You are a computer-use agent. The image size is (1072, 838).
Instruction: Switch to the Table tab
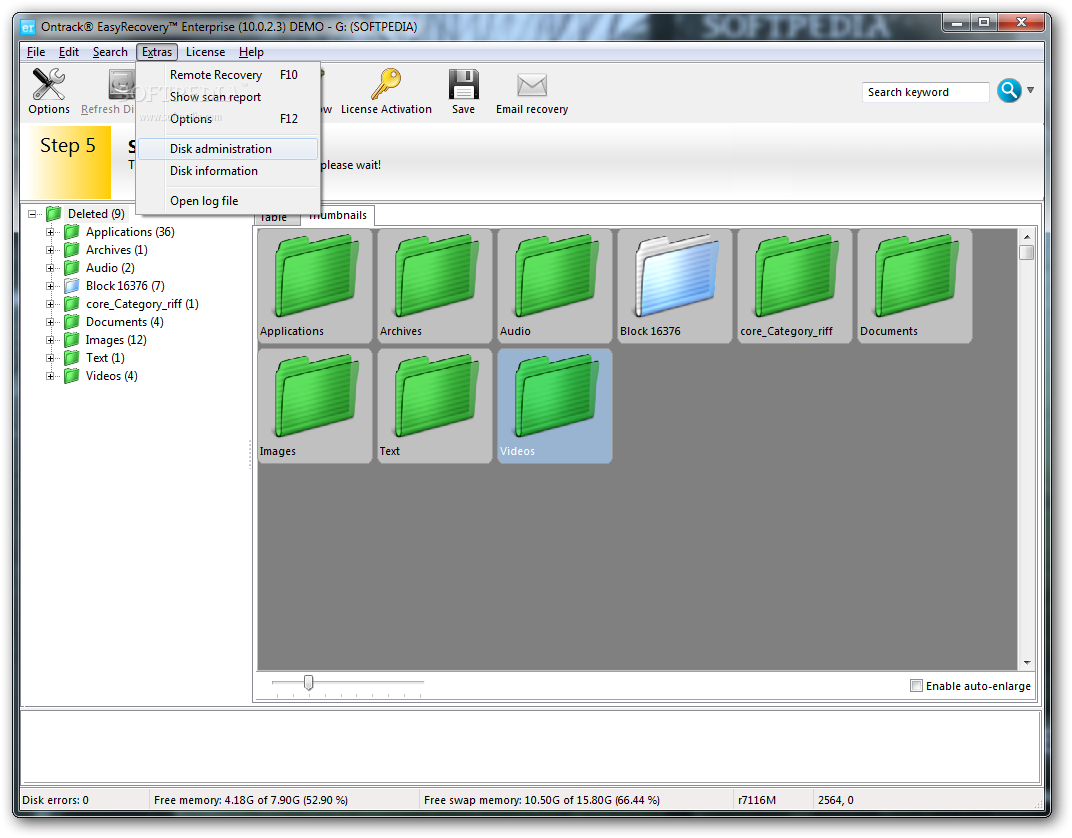tap(277, 217)
